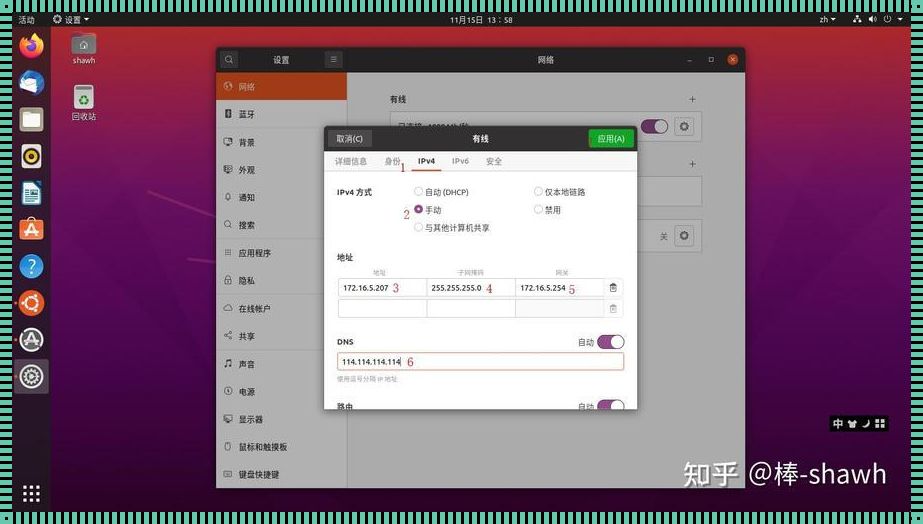Open Software Updater in the dock
The width and height of the screenshot is (923, 524).
click(31, 340)
